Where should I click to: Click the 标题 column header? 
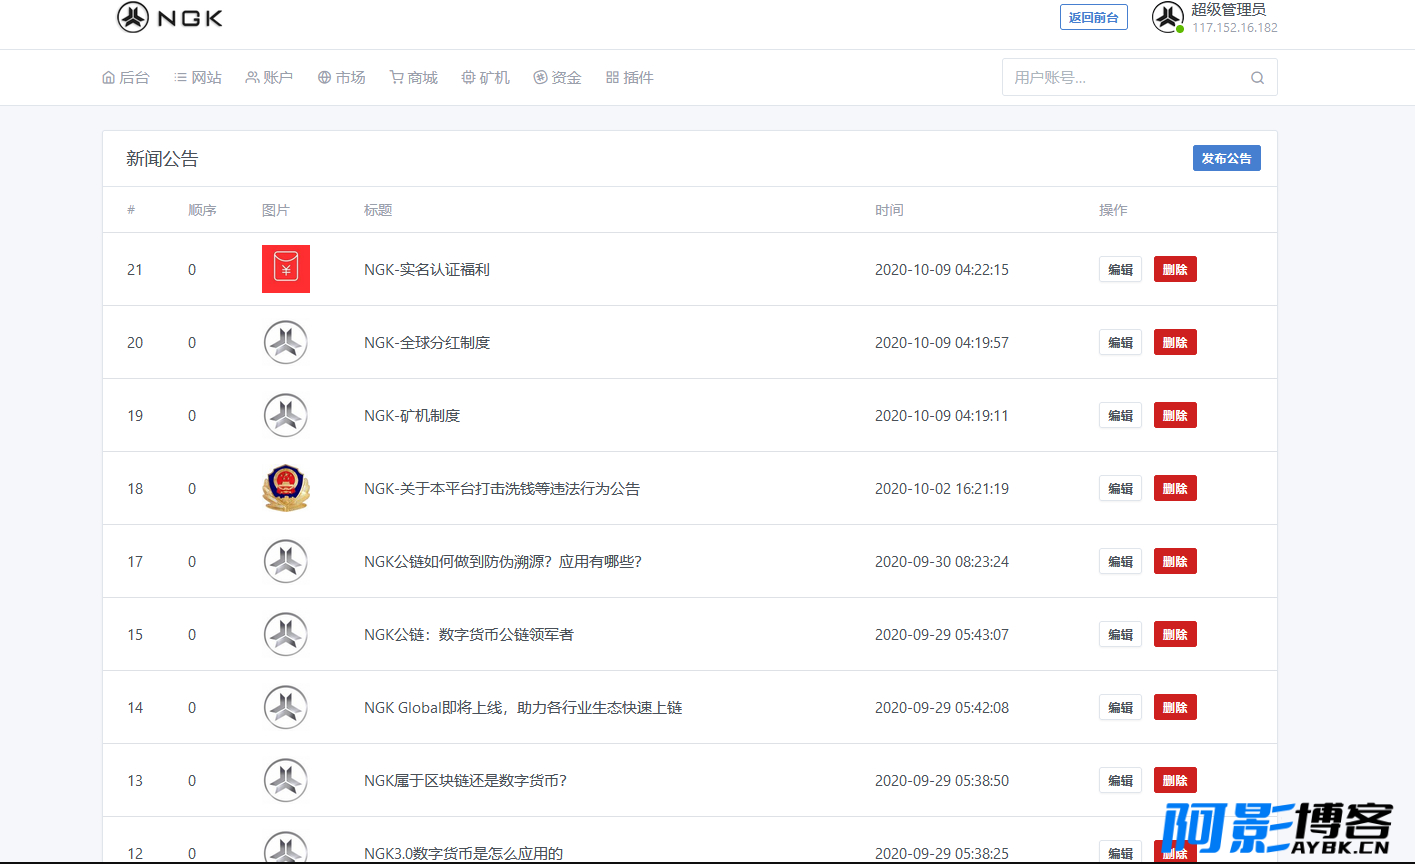(378, 210)
